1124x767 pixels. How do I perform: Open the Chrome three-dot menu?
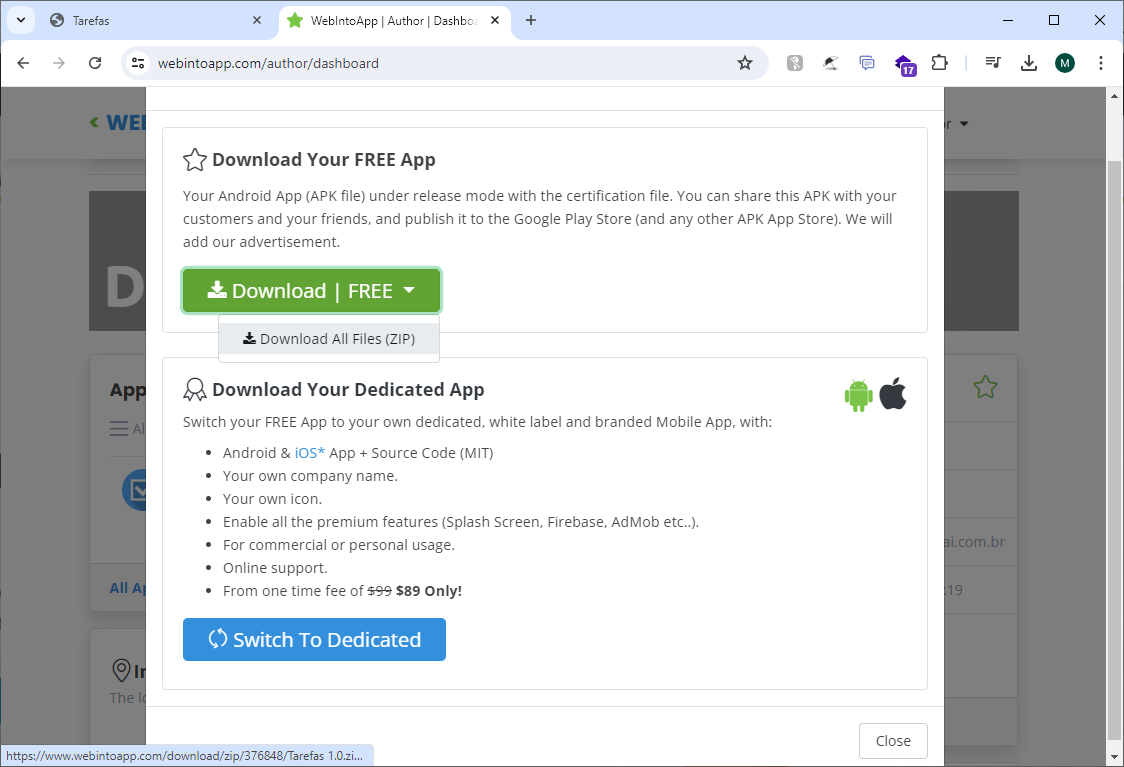(1100, 63)
